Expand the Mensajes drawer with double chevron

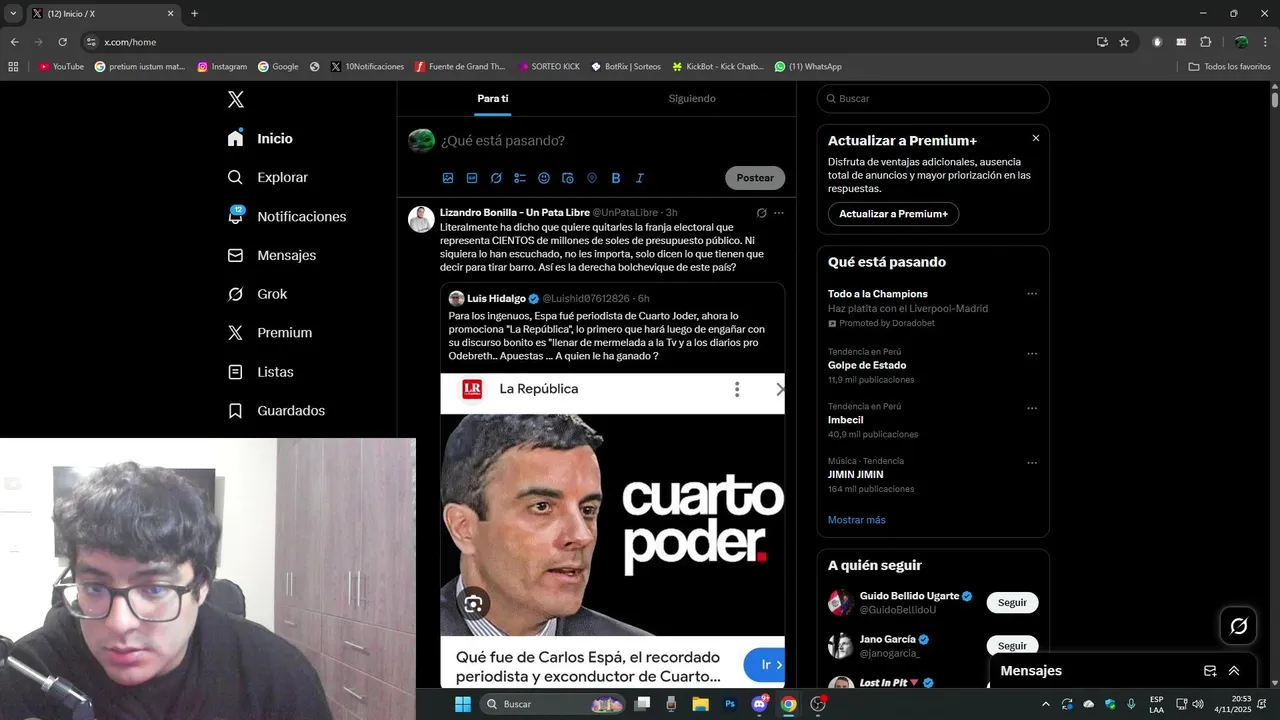[x=1234, y=671]
